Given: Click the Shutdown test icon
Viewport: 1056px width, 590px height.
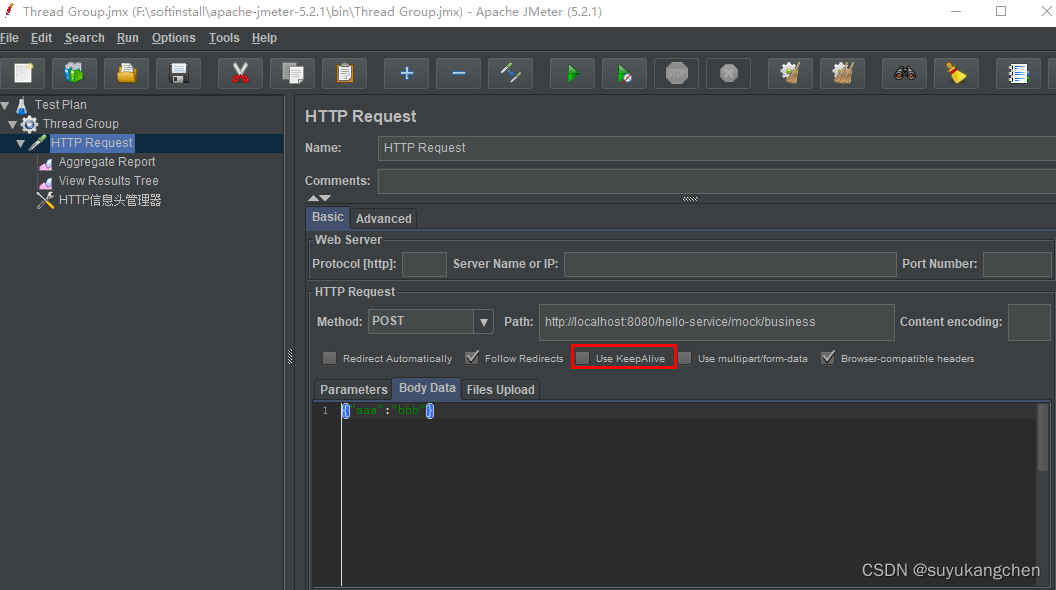Looking at the screenshot, I should 728,73.
